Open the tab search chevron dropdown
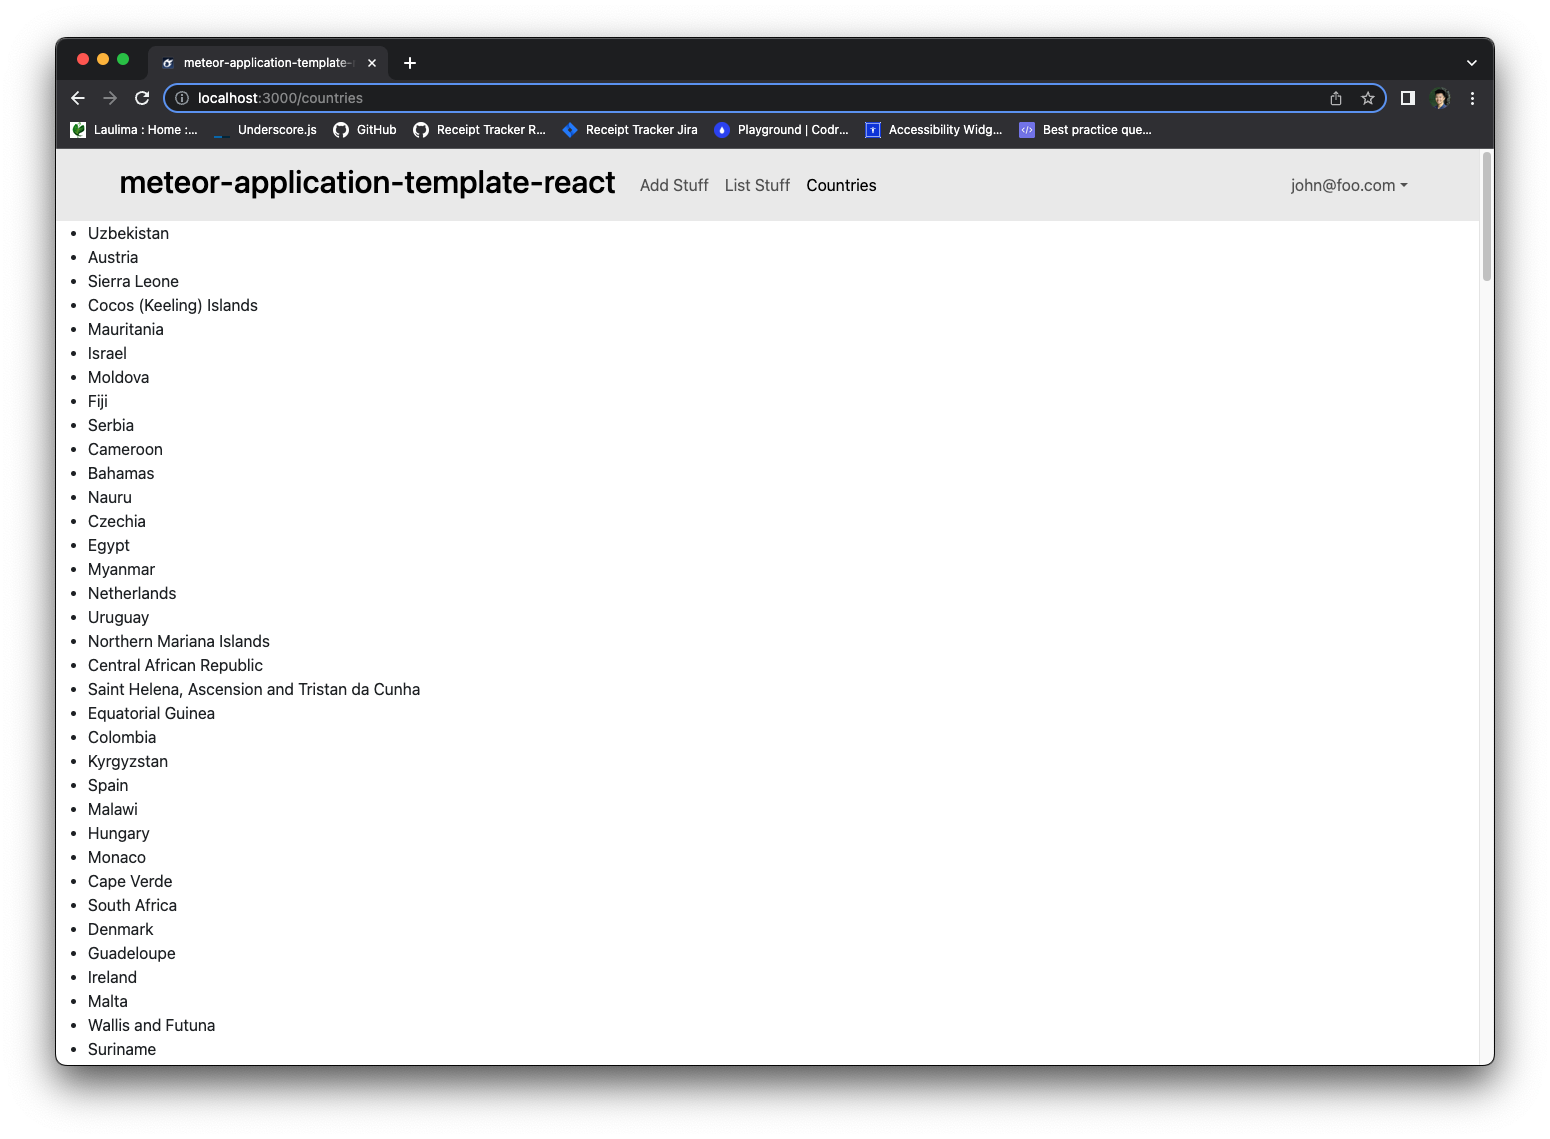 1471,63
